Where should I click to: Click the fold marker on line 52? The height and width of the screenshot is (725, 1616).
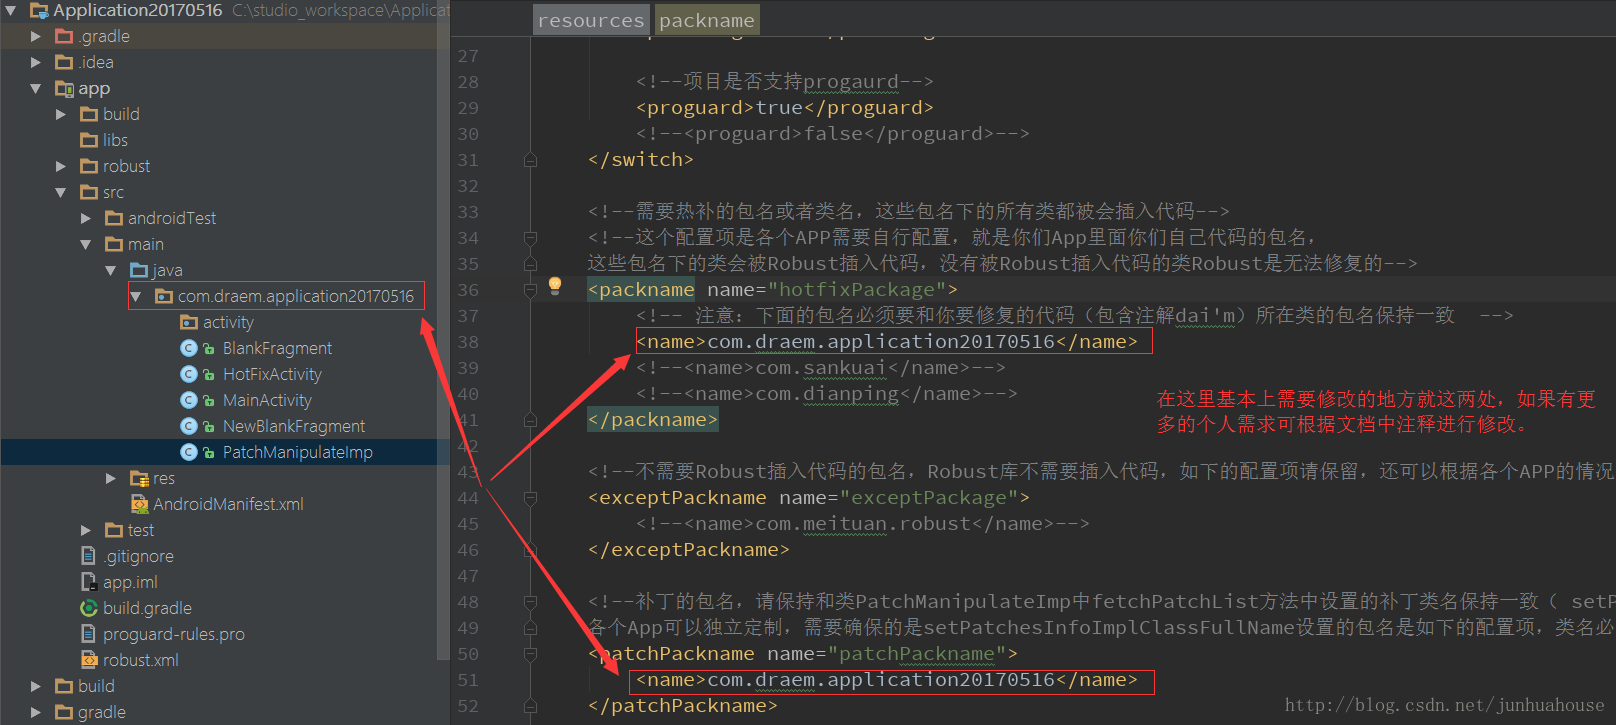530,706
